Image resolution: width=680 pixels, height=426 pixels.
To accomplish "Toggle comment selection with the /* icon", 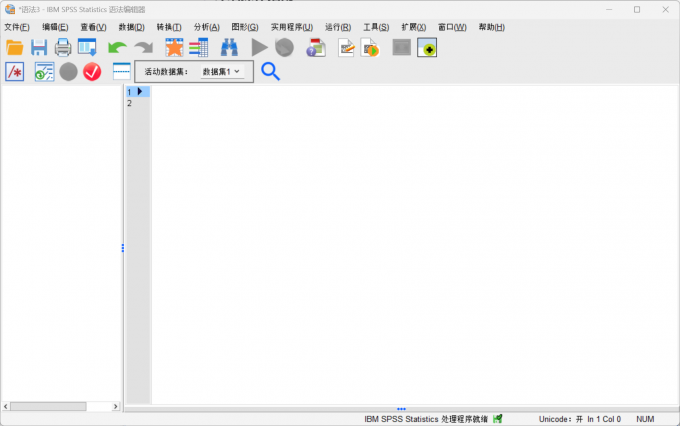I will (14, 71).
